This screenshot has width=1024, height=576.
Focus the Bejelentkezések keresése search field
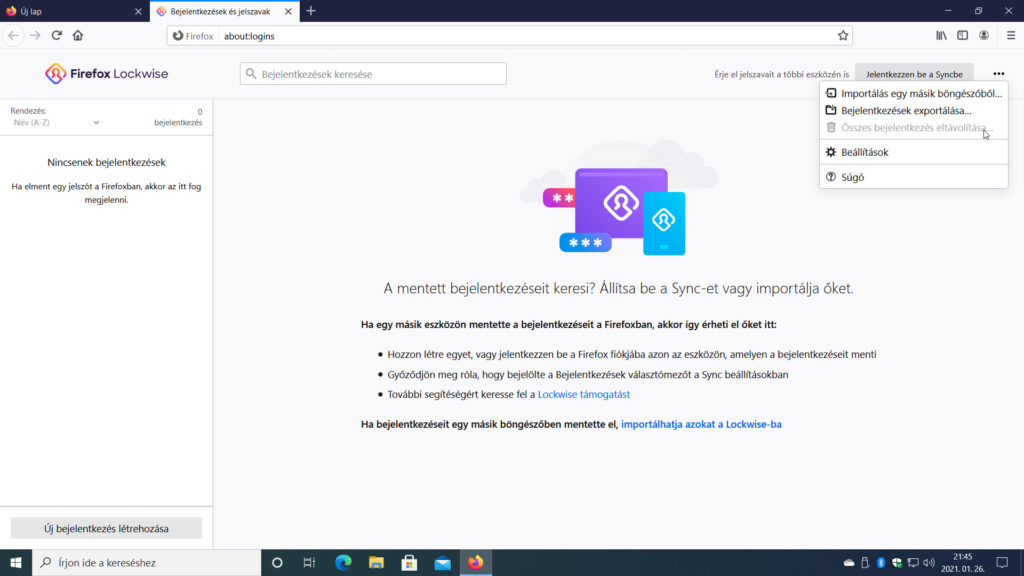tap(373, 74)
